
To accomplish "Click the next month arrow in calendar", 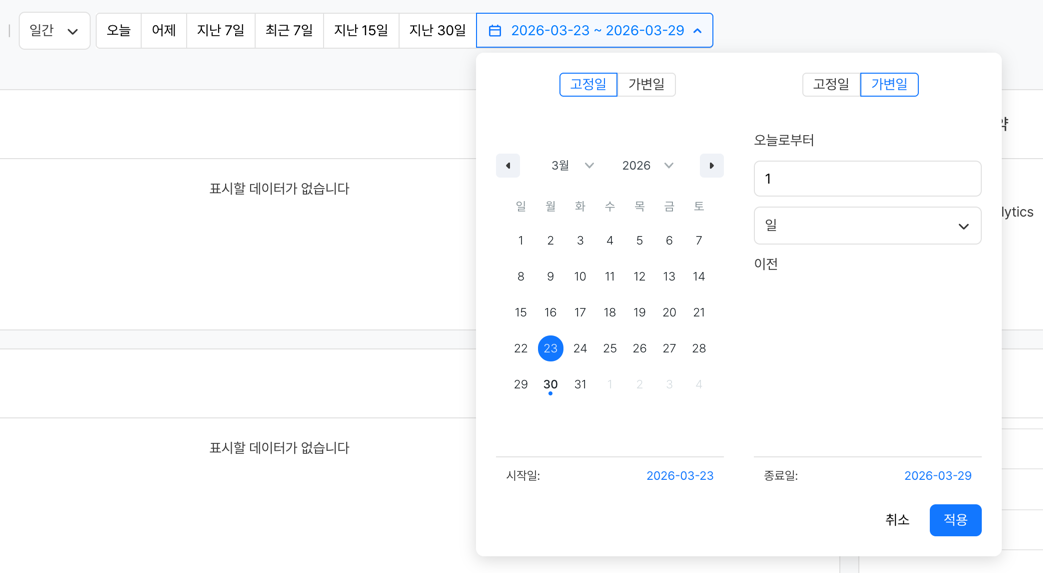I will coord(711,166).
